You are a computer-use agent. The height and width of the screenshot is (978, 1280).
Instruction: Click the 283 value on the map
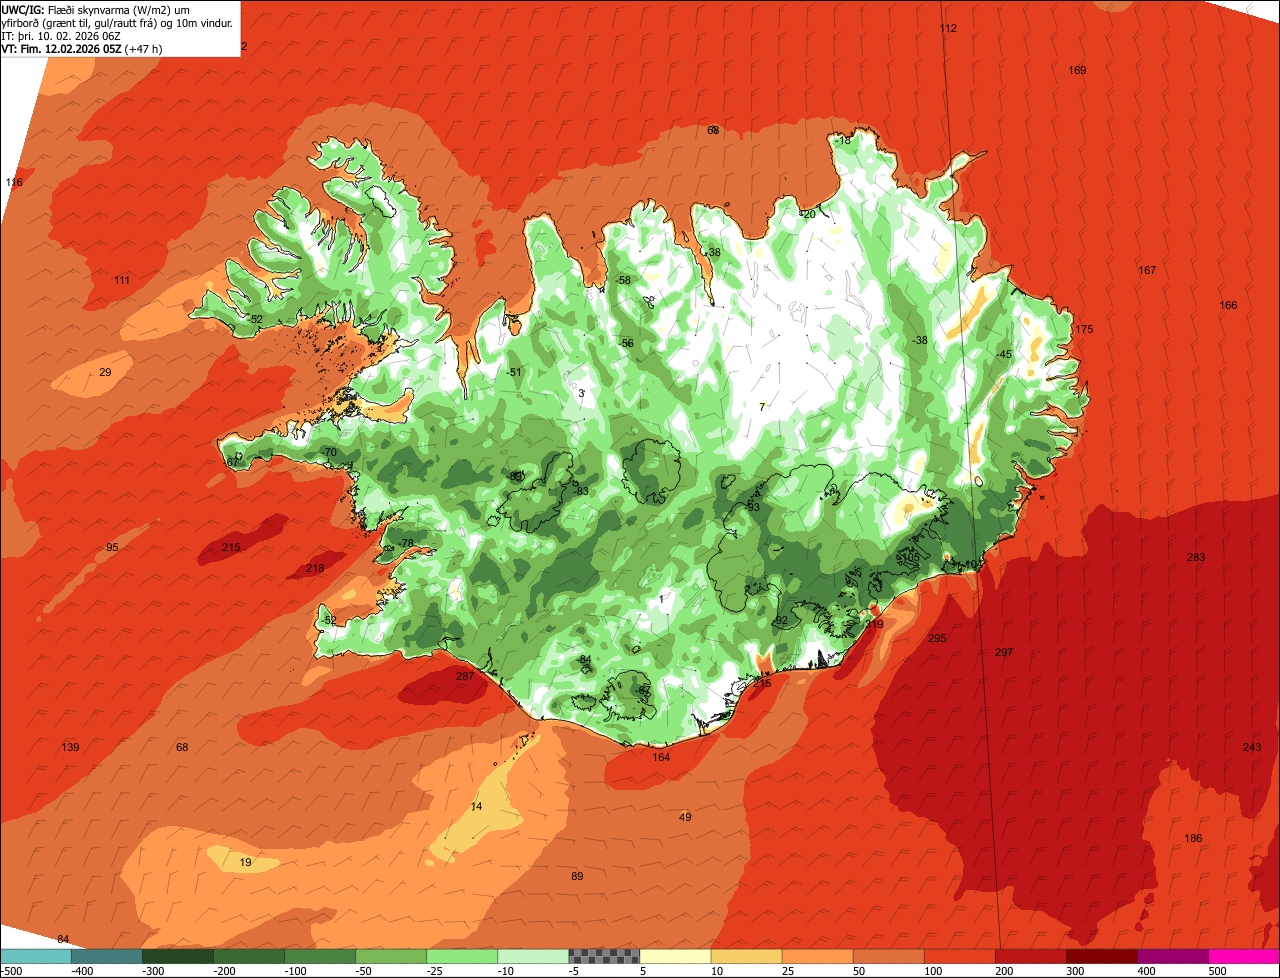(x=1196, y=557)
